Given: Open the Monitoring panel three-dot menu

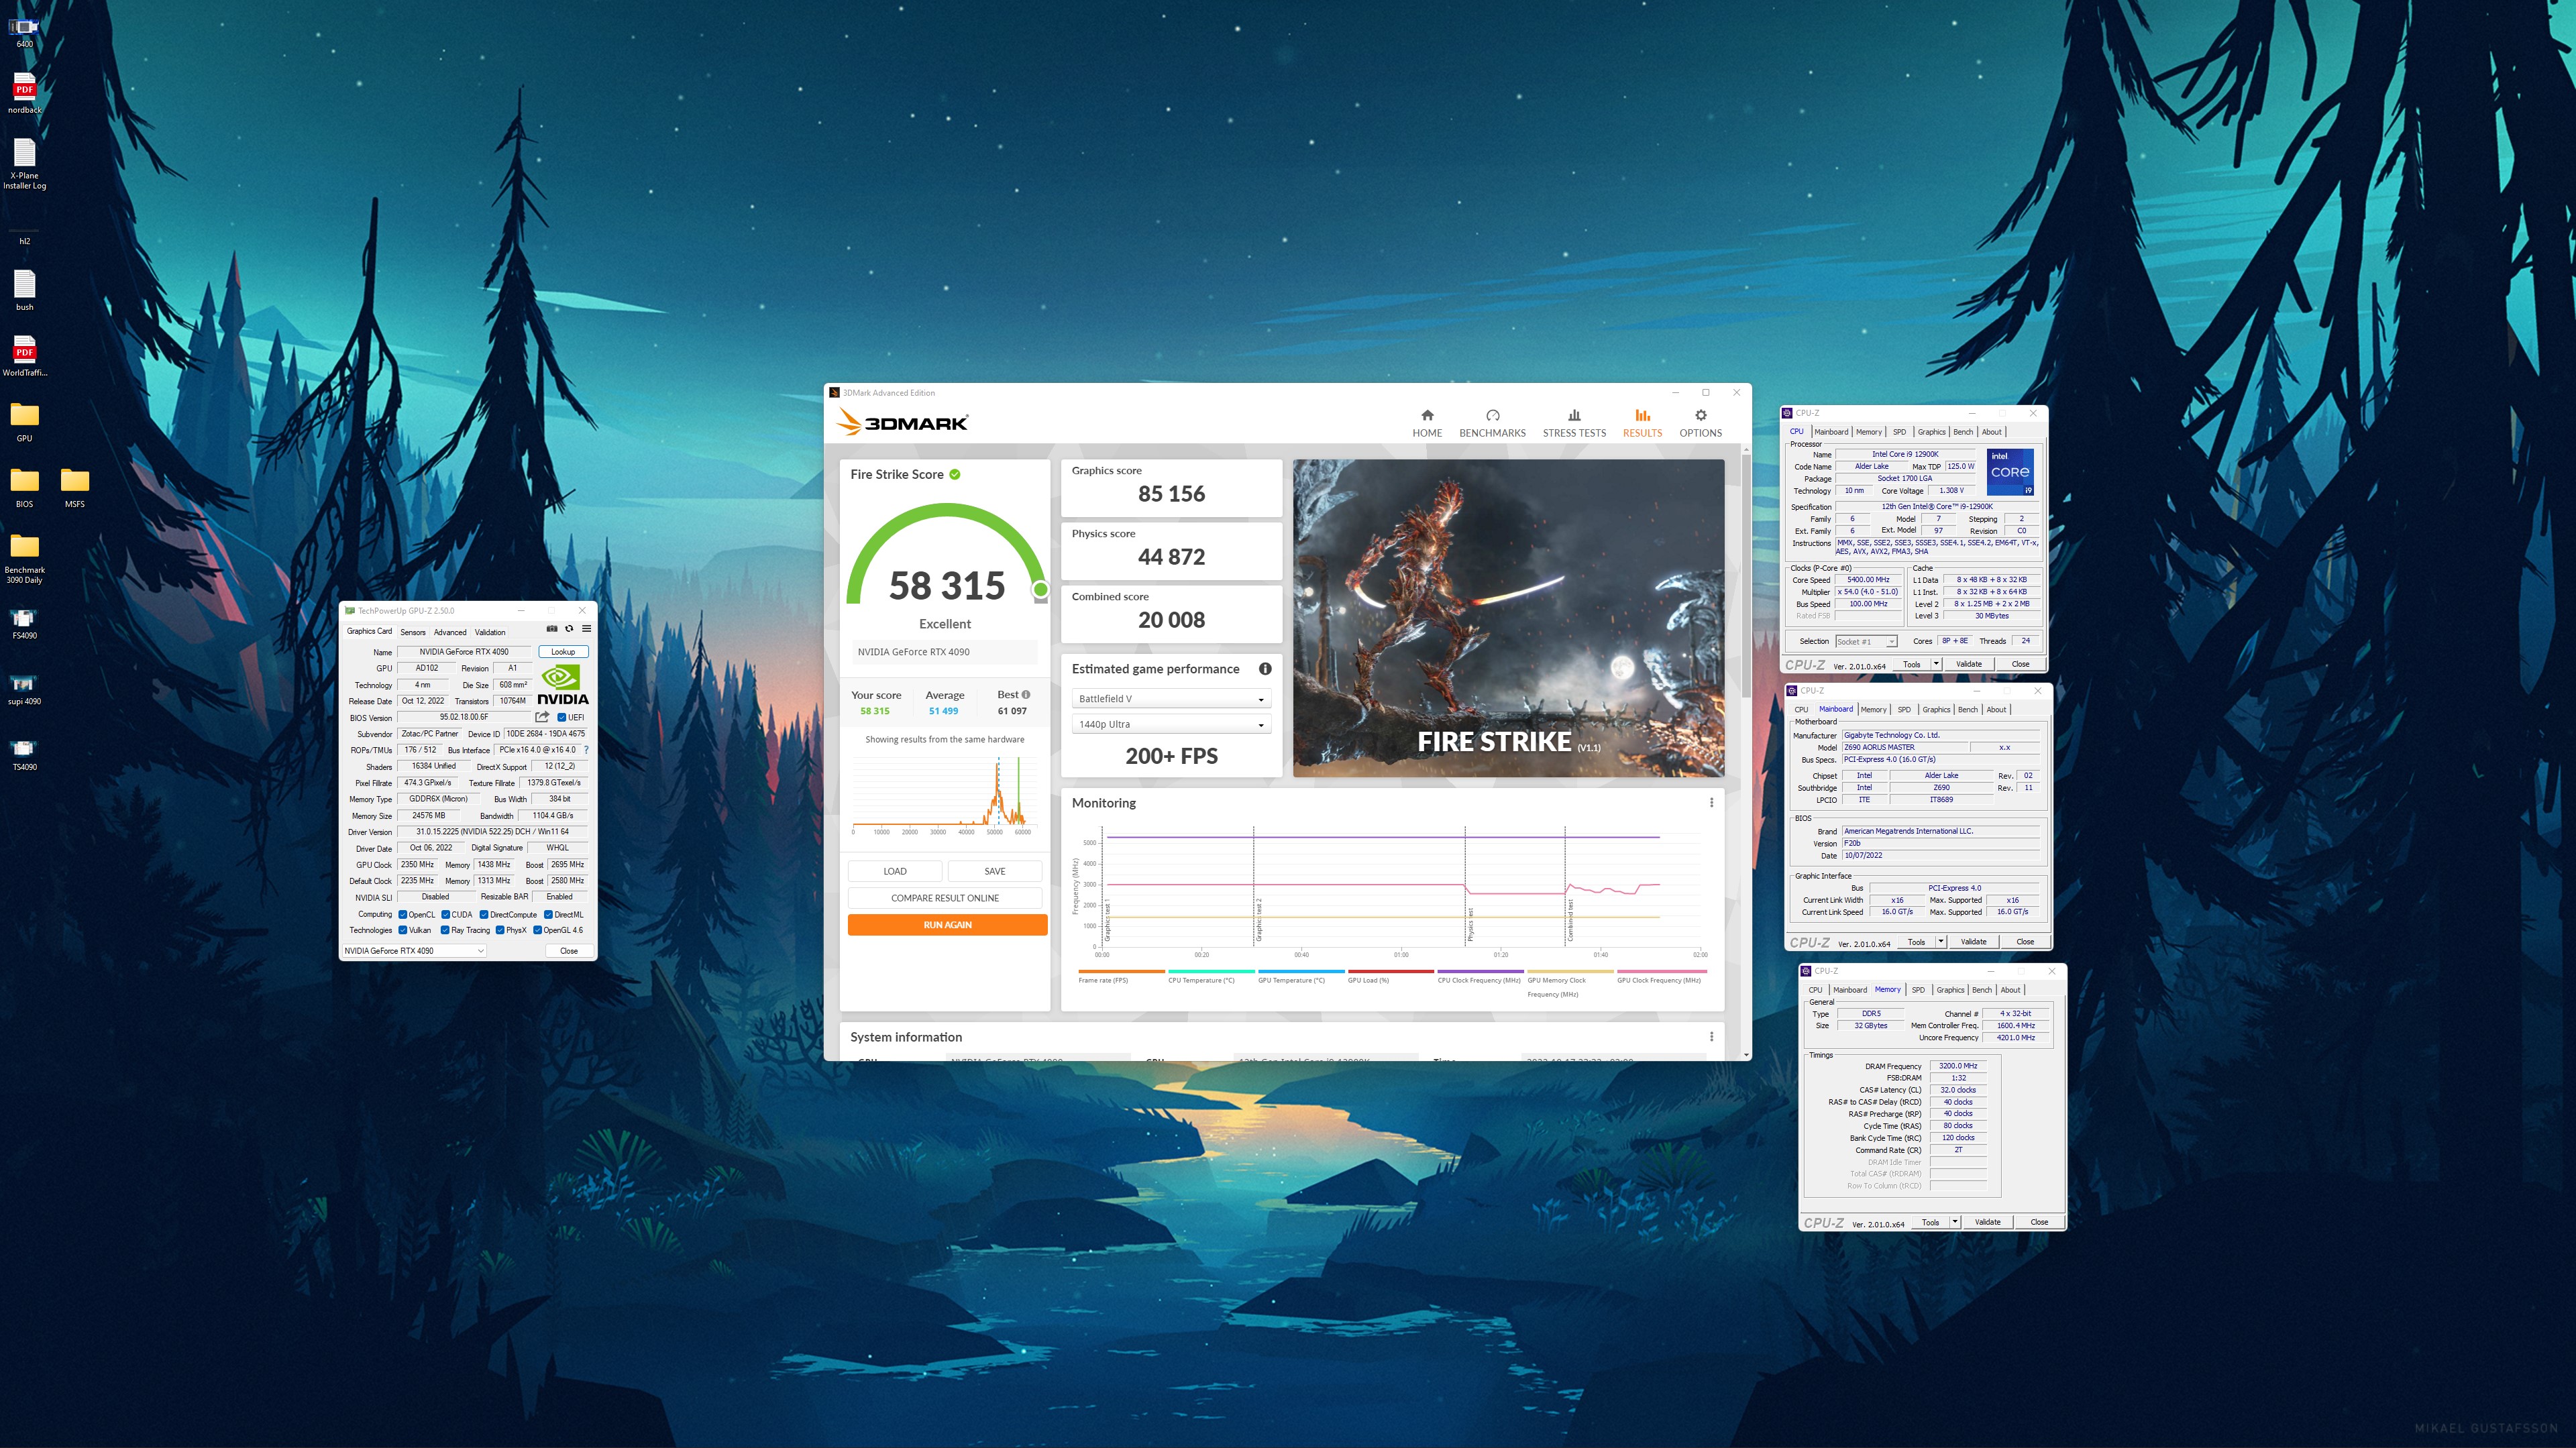Looking at the screenshot, I should 1711,803.
